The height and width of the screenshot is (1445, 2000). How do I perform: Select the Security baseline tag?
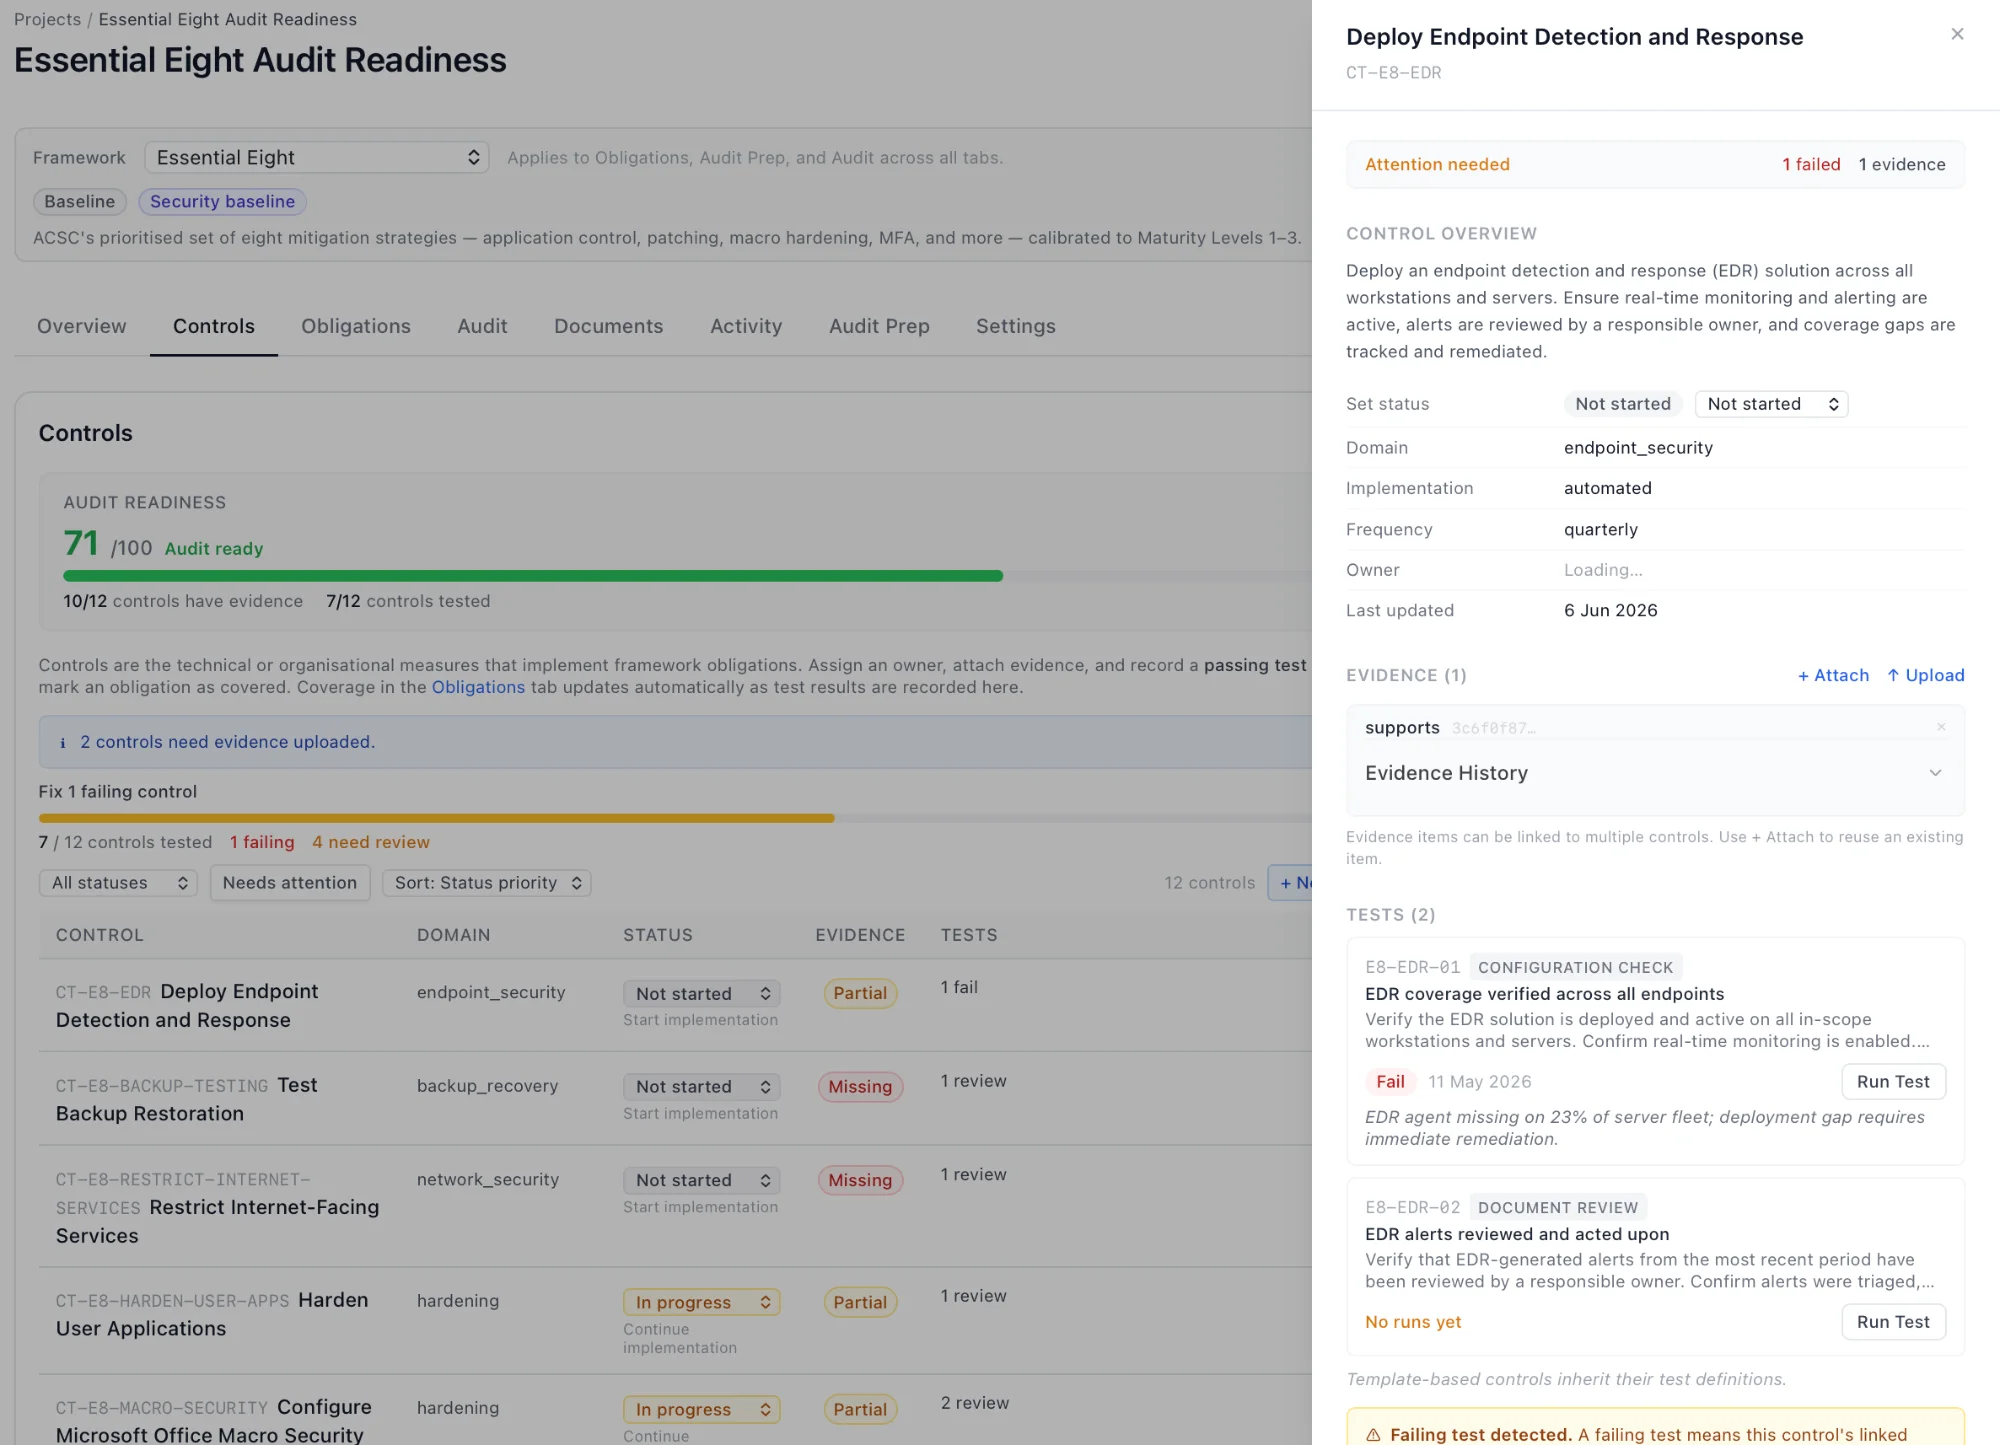coord(222,201)
